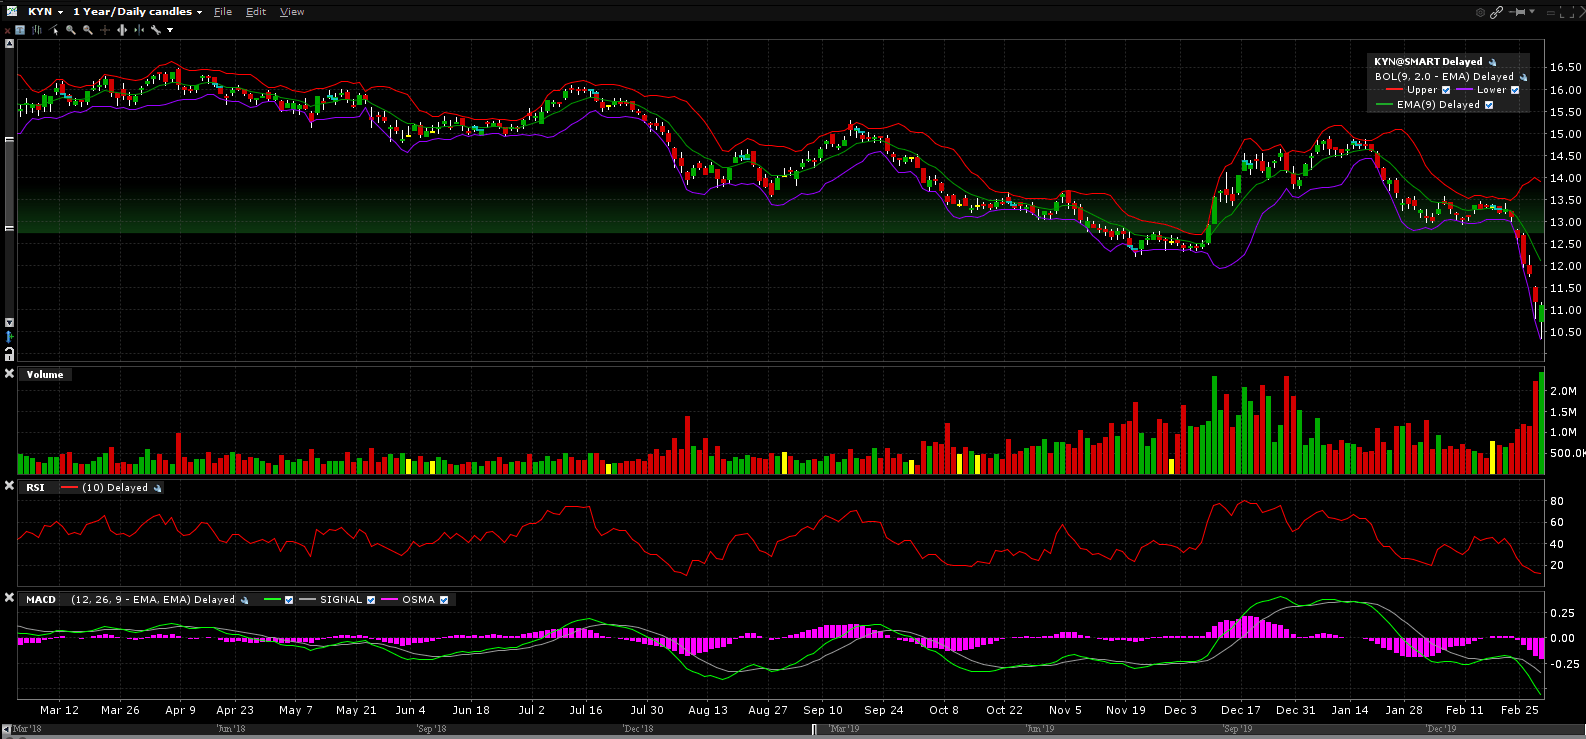This screenshot has height=739, width=1586.
Task: Uncheck the EMA(9) Delayed checkbox
Action: (x=1489, y=105)
